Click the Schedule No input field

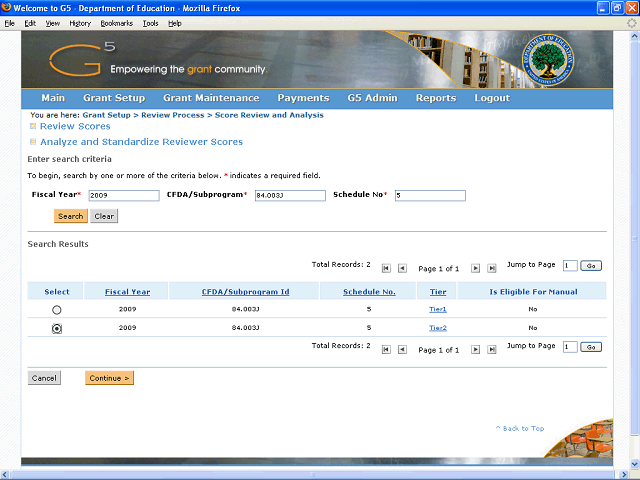[x=430, y=196]
